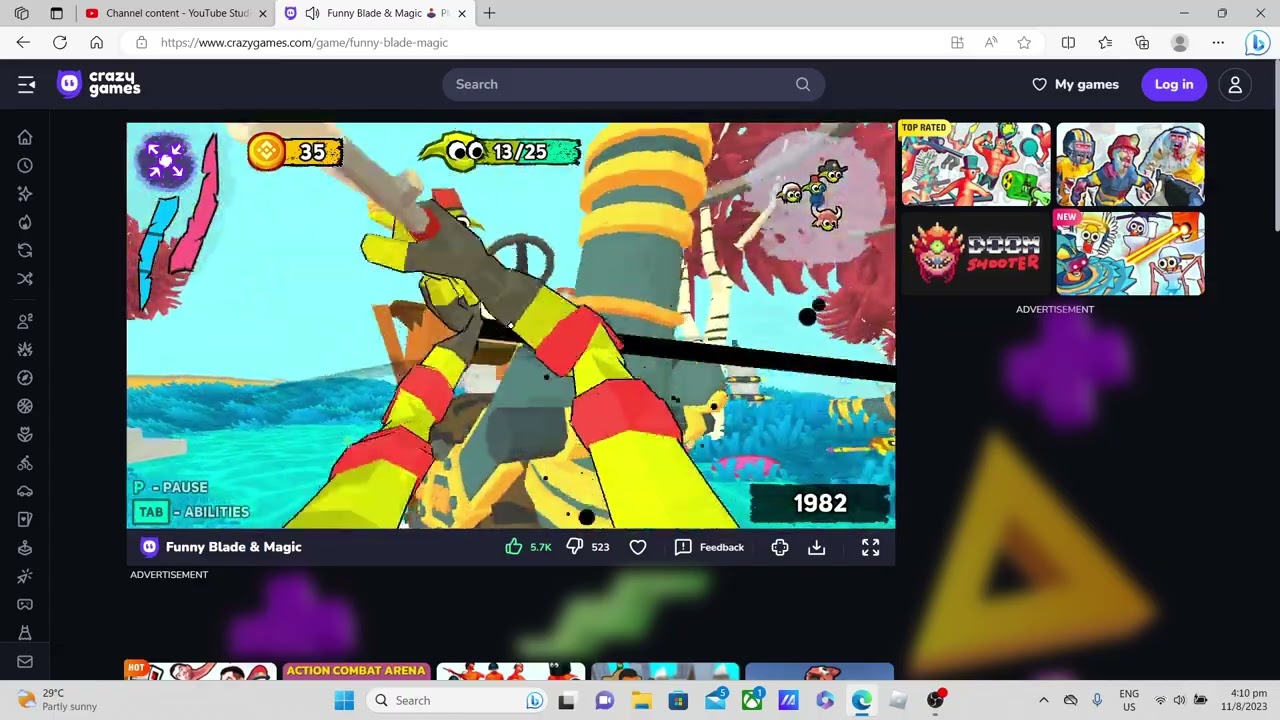
Task: Favorite this page with star icon
Action: [x=1024, y=42]
